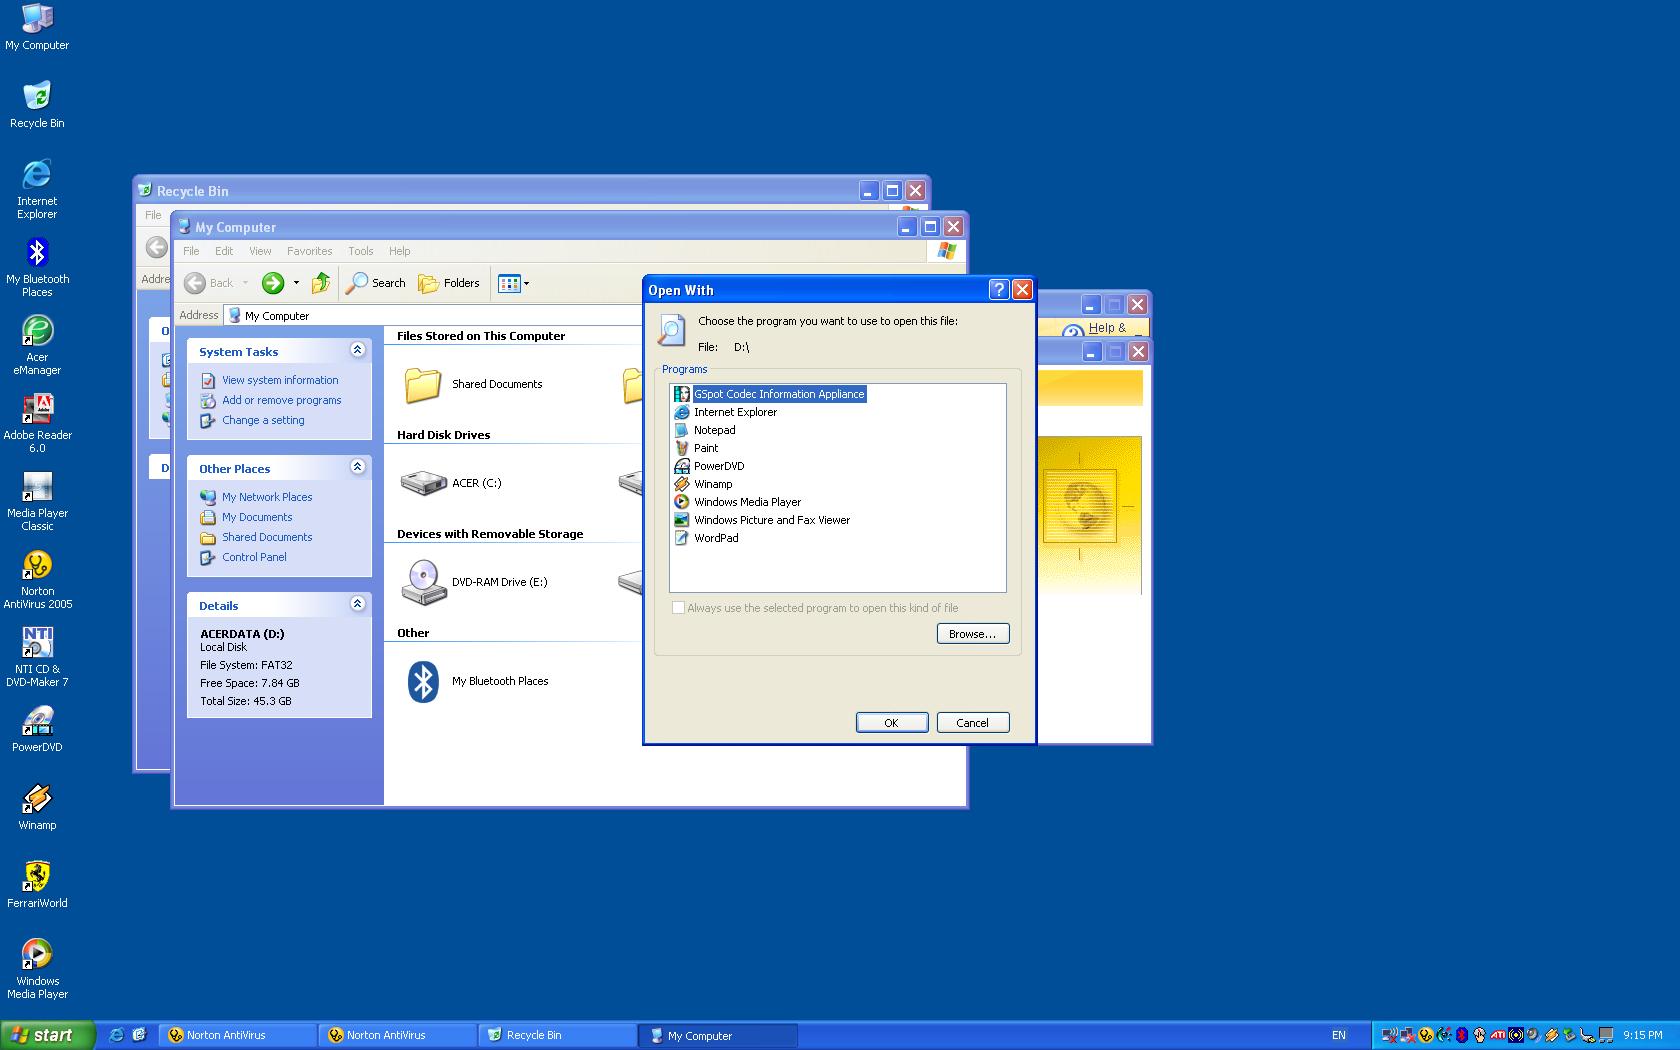Launch Windows Media Player desktop shortcut
The width and height of the screenshot is (1680, 1050).
[37, 969]
